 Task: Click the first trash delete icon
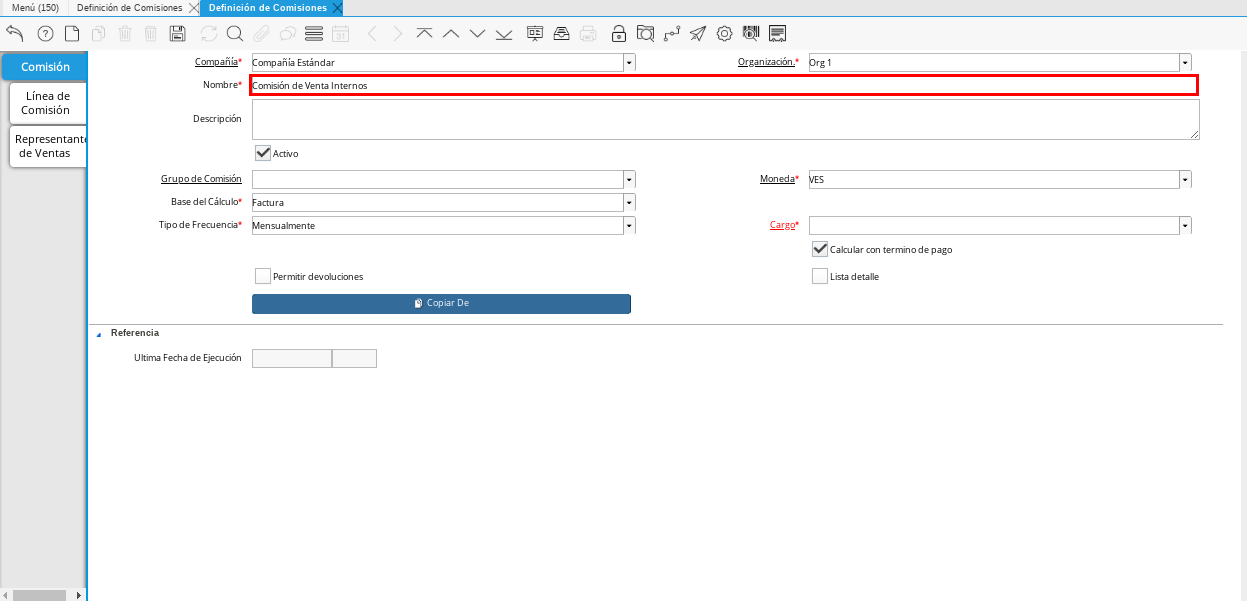pyautogui.click(x=125, y=33)
